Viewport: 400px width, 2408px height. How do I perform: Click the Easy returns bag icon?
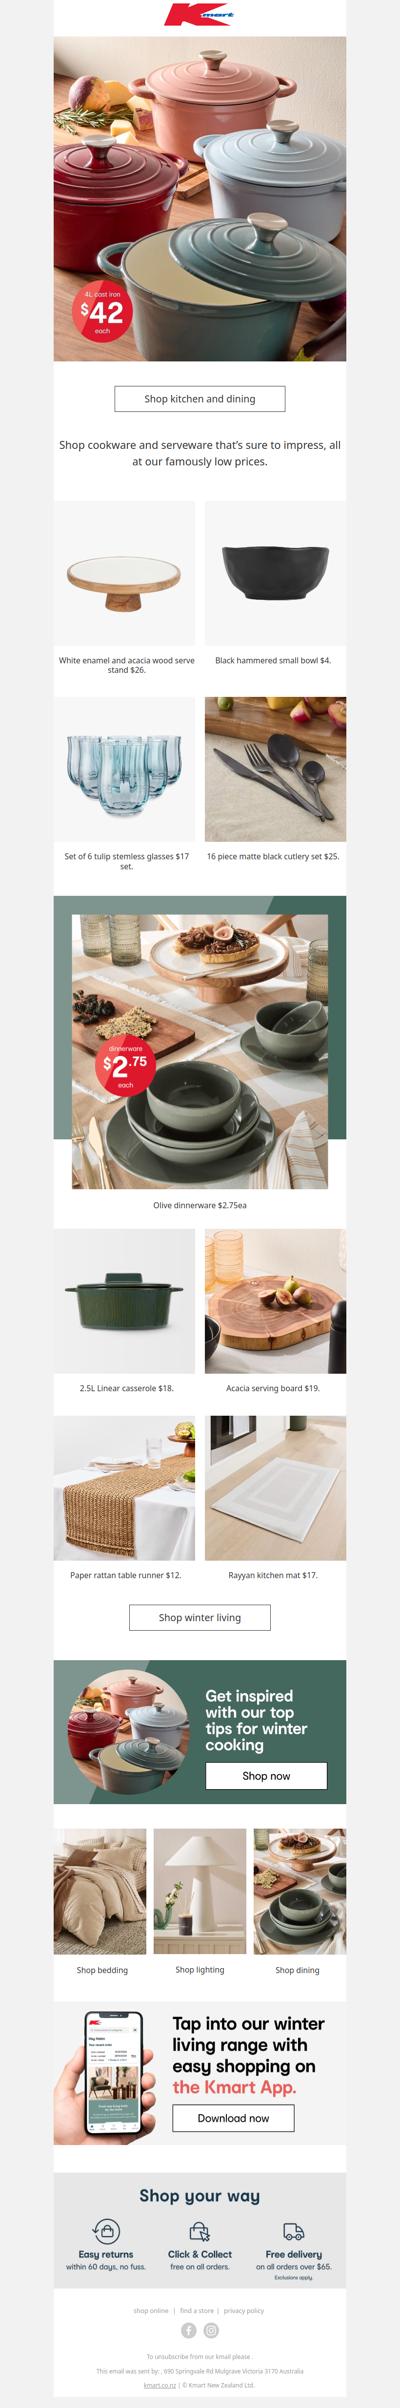pyautogui.click(x=106, y=2231)
